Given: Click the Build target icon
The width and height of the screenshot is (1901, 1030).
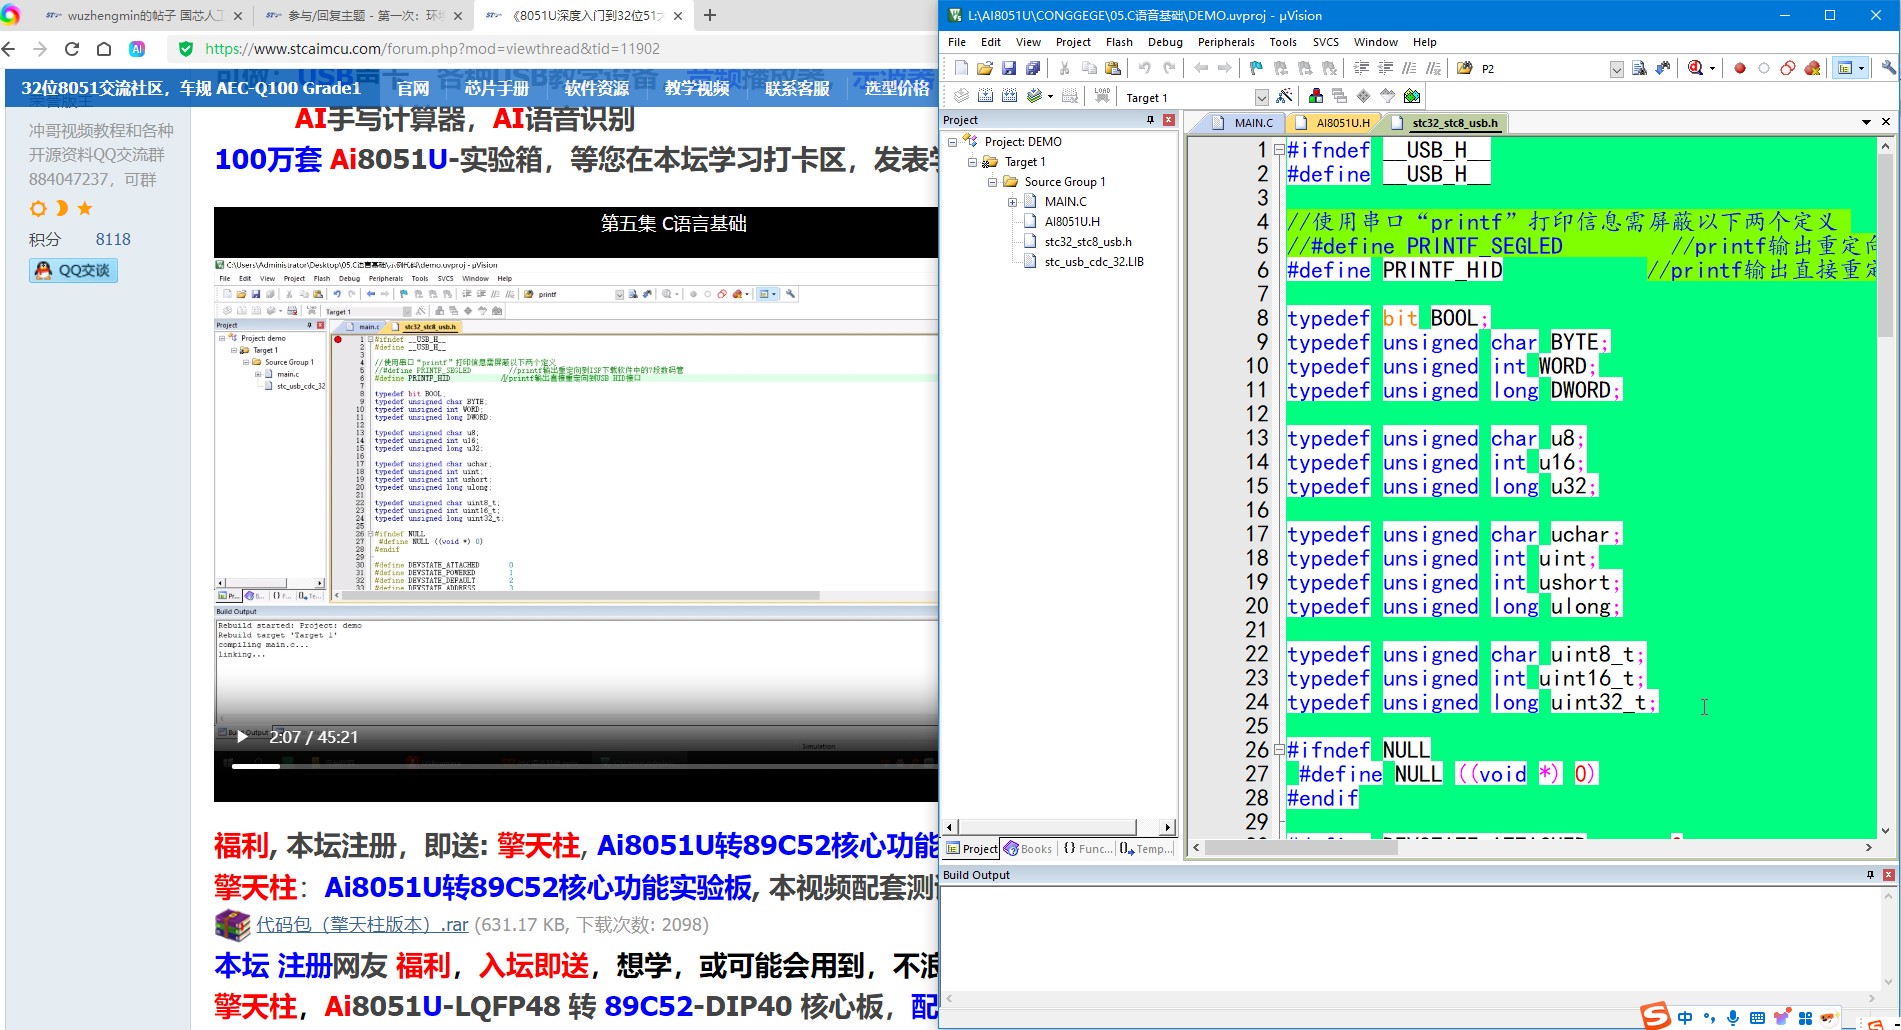Looking at the screenshot, I should click(985, 96).
